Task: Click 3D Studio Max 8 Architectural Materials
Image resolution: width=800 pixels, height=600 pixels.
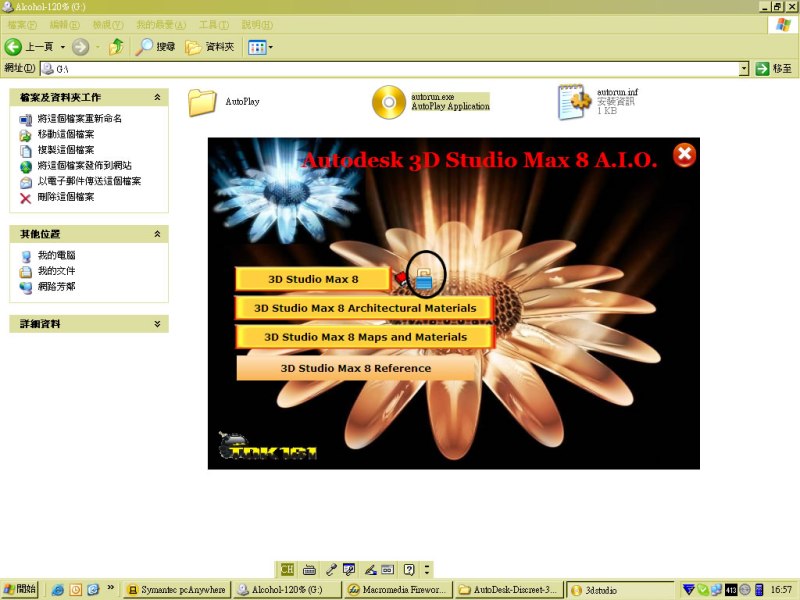Action: point(365,308)
